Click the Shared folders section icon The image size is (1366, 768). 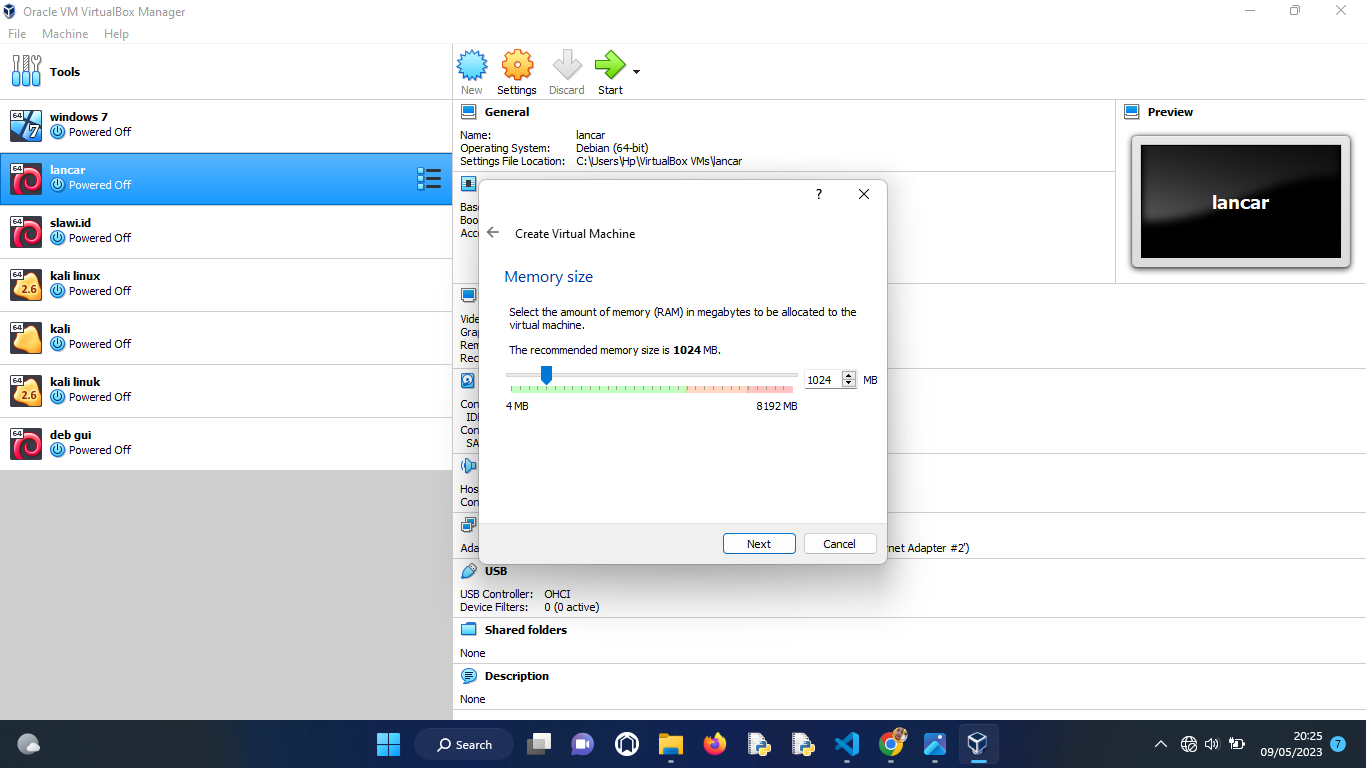coord(469,630)
